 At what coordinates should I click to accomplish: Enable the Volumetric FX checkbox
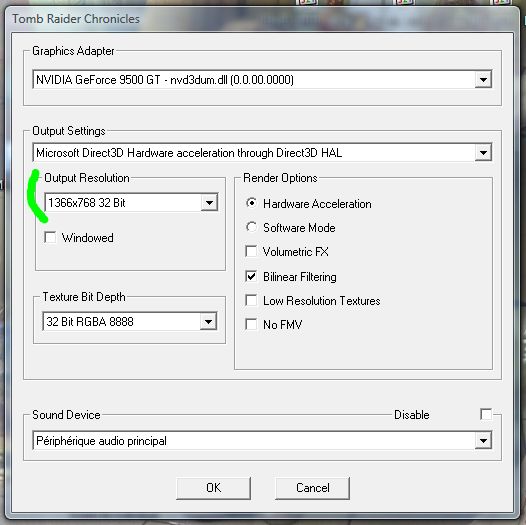[x=251, y=251]
